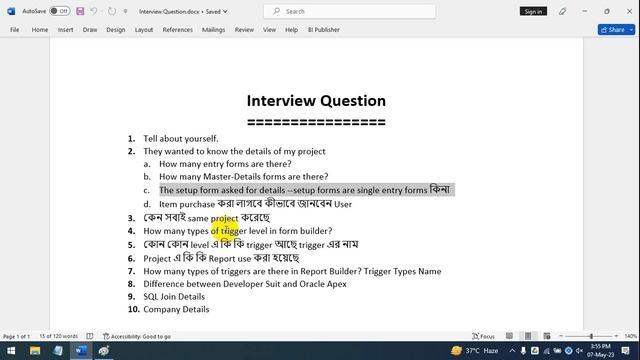Screen dimensions: 640x360
Task: Toggle the AutoSave switch
Action: 60,11
